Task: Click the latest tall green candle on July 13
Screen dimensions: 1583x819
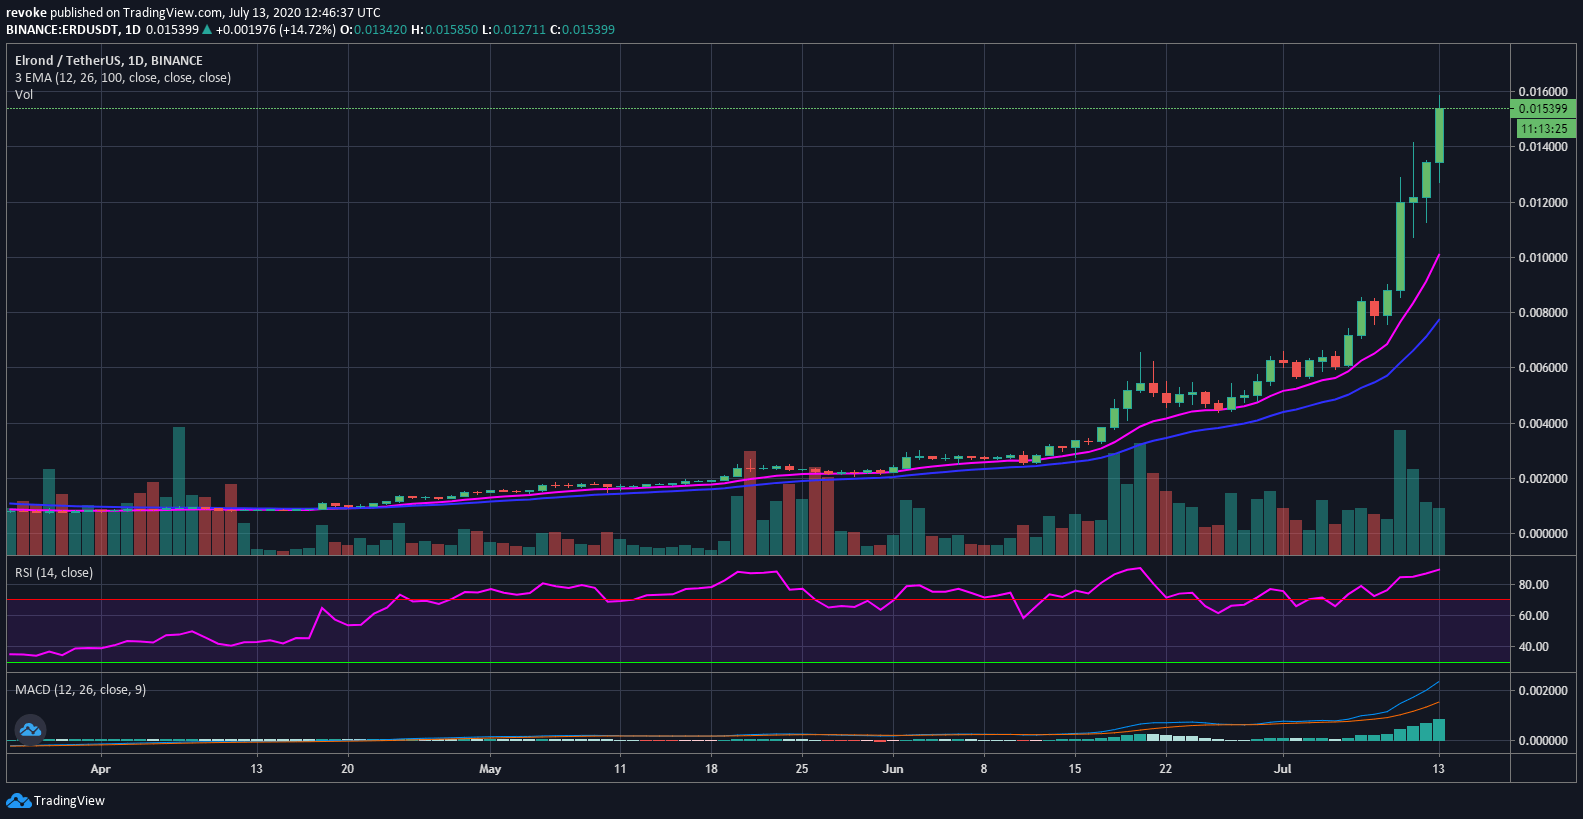Action: tap(1439, 135)
